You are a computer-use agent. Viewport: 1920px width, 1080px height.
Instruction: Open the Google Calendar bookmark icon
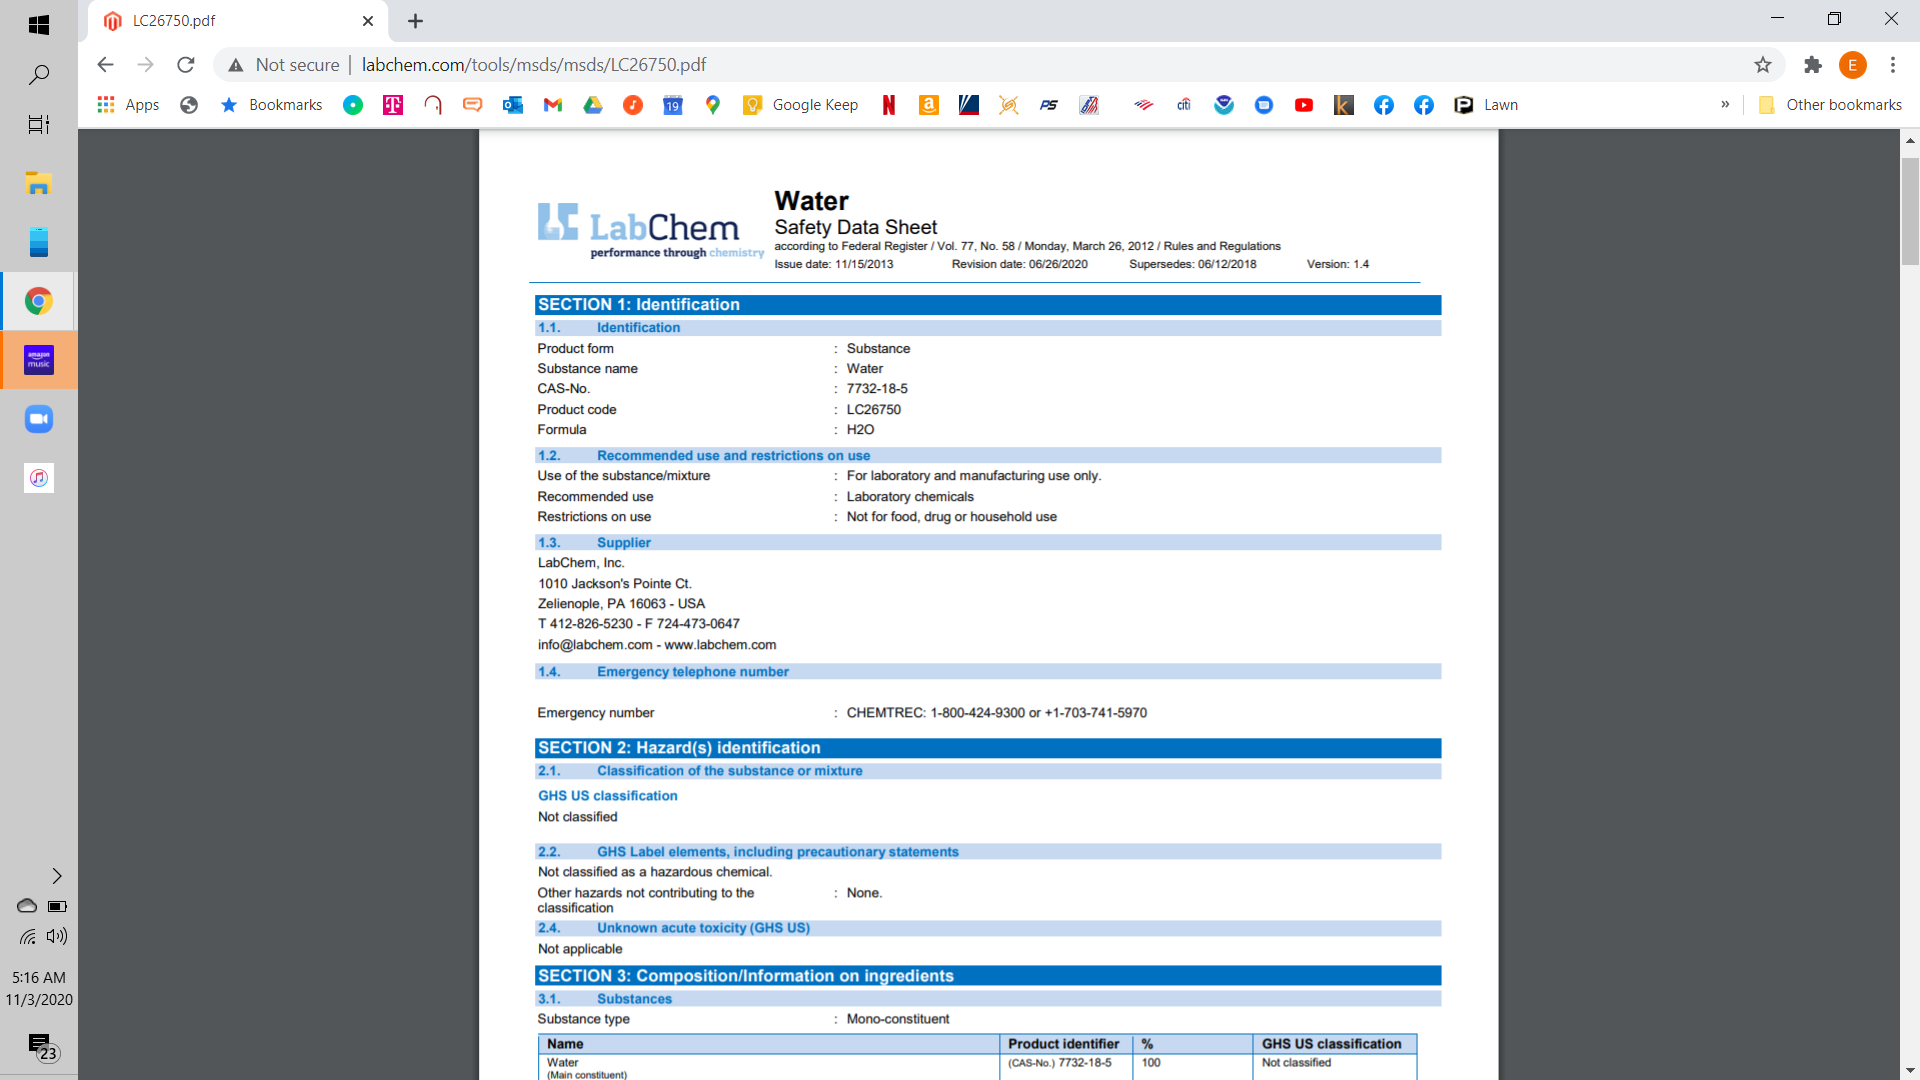point(673,105)
